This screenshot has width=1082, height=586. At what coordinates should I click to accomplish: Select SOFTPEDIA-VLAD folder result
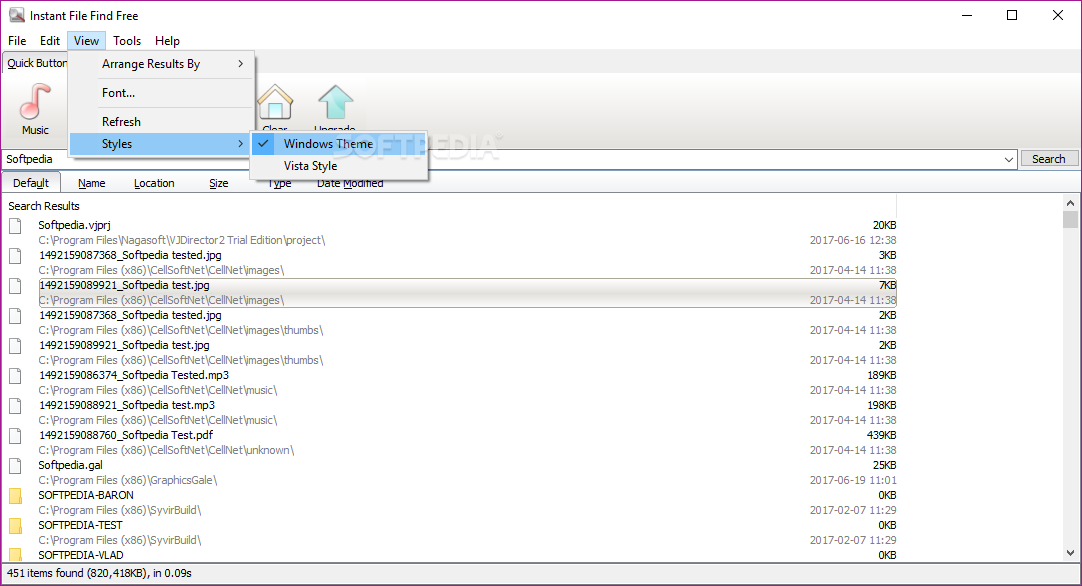tap(467, 555)
